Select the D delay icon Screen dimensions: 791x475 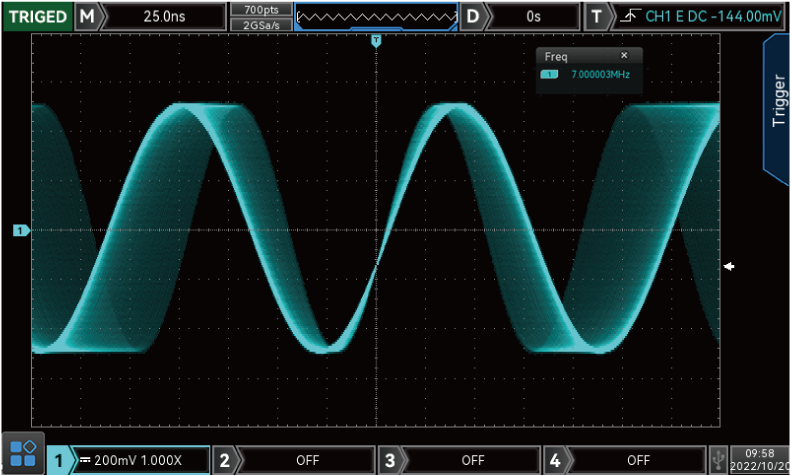pos(473,17)
